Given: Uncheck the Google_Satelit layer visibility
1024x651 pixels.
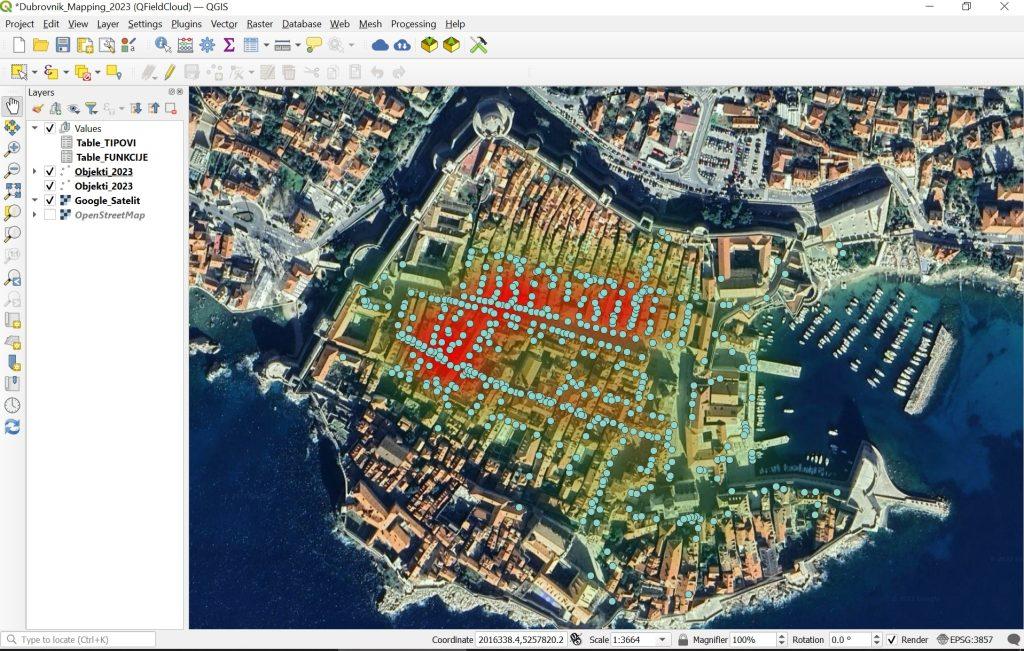Looking at the screenshot, I should [x=50, y=201].
